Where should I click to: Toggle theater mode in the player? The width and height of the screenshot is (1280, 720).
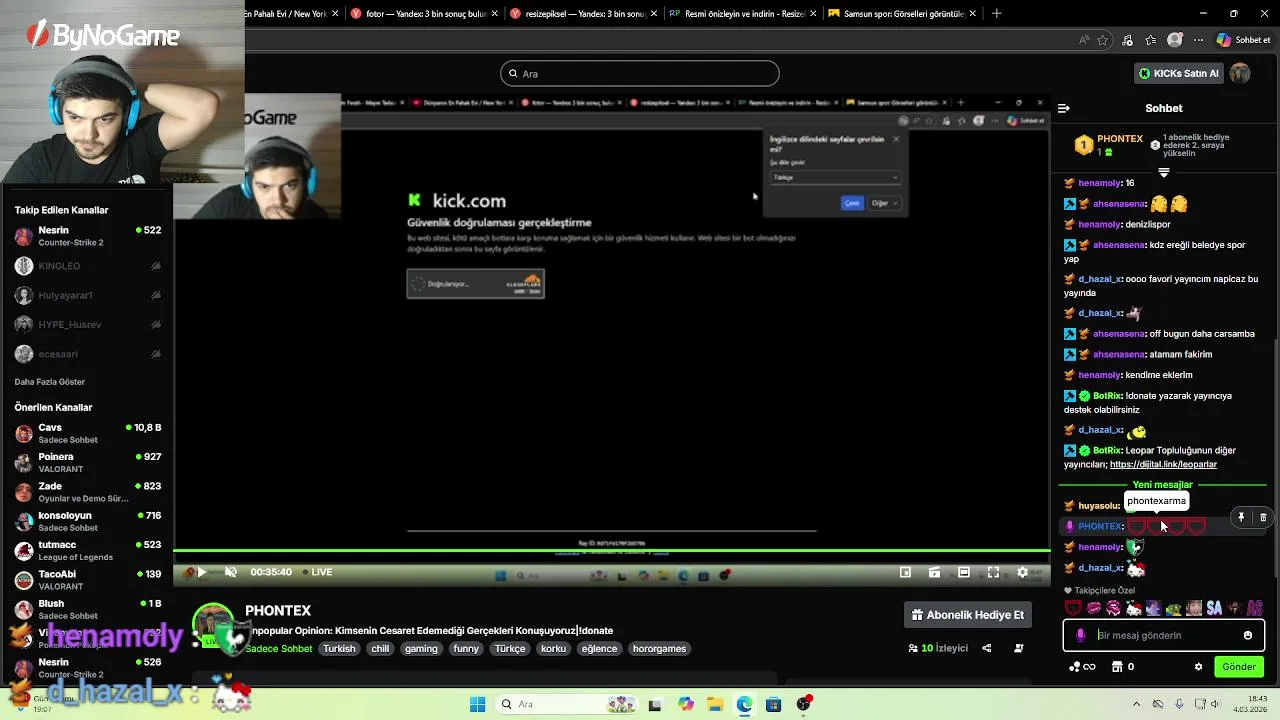(x=963, y=572)
